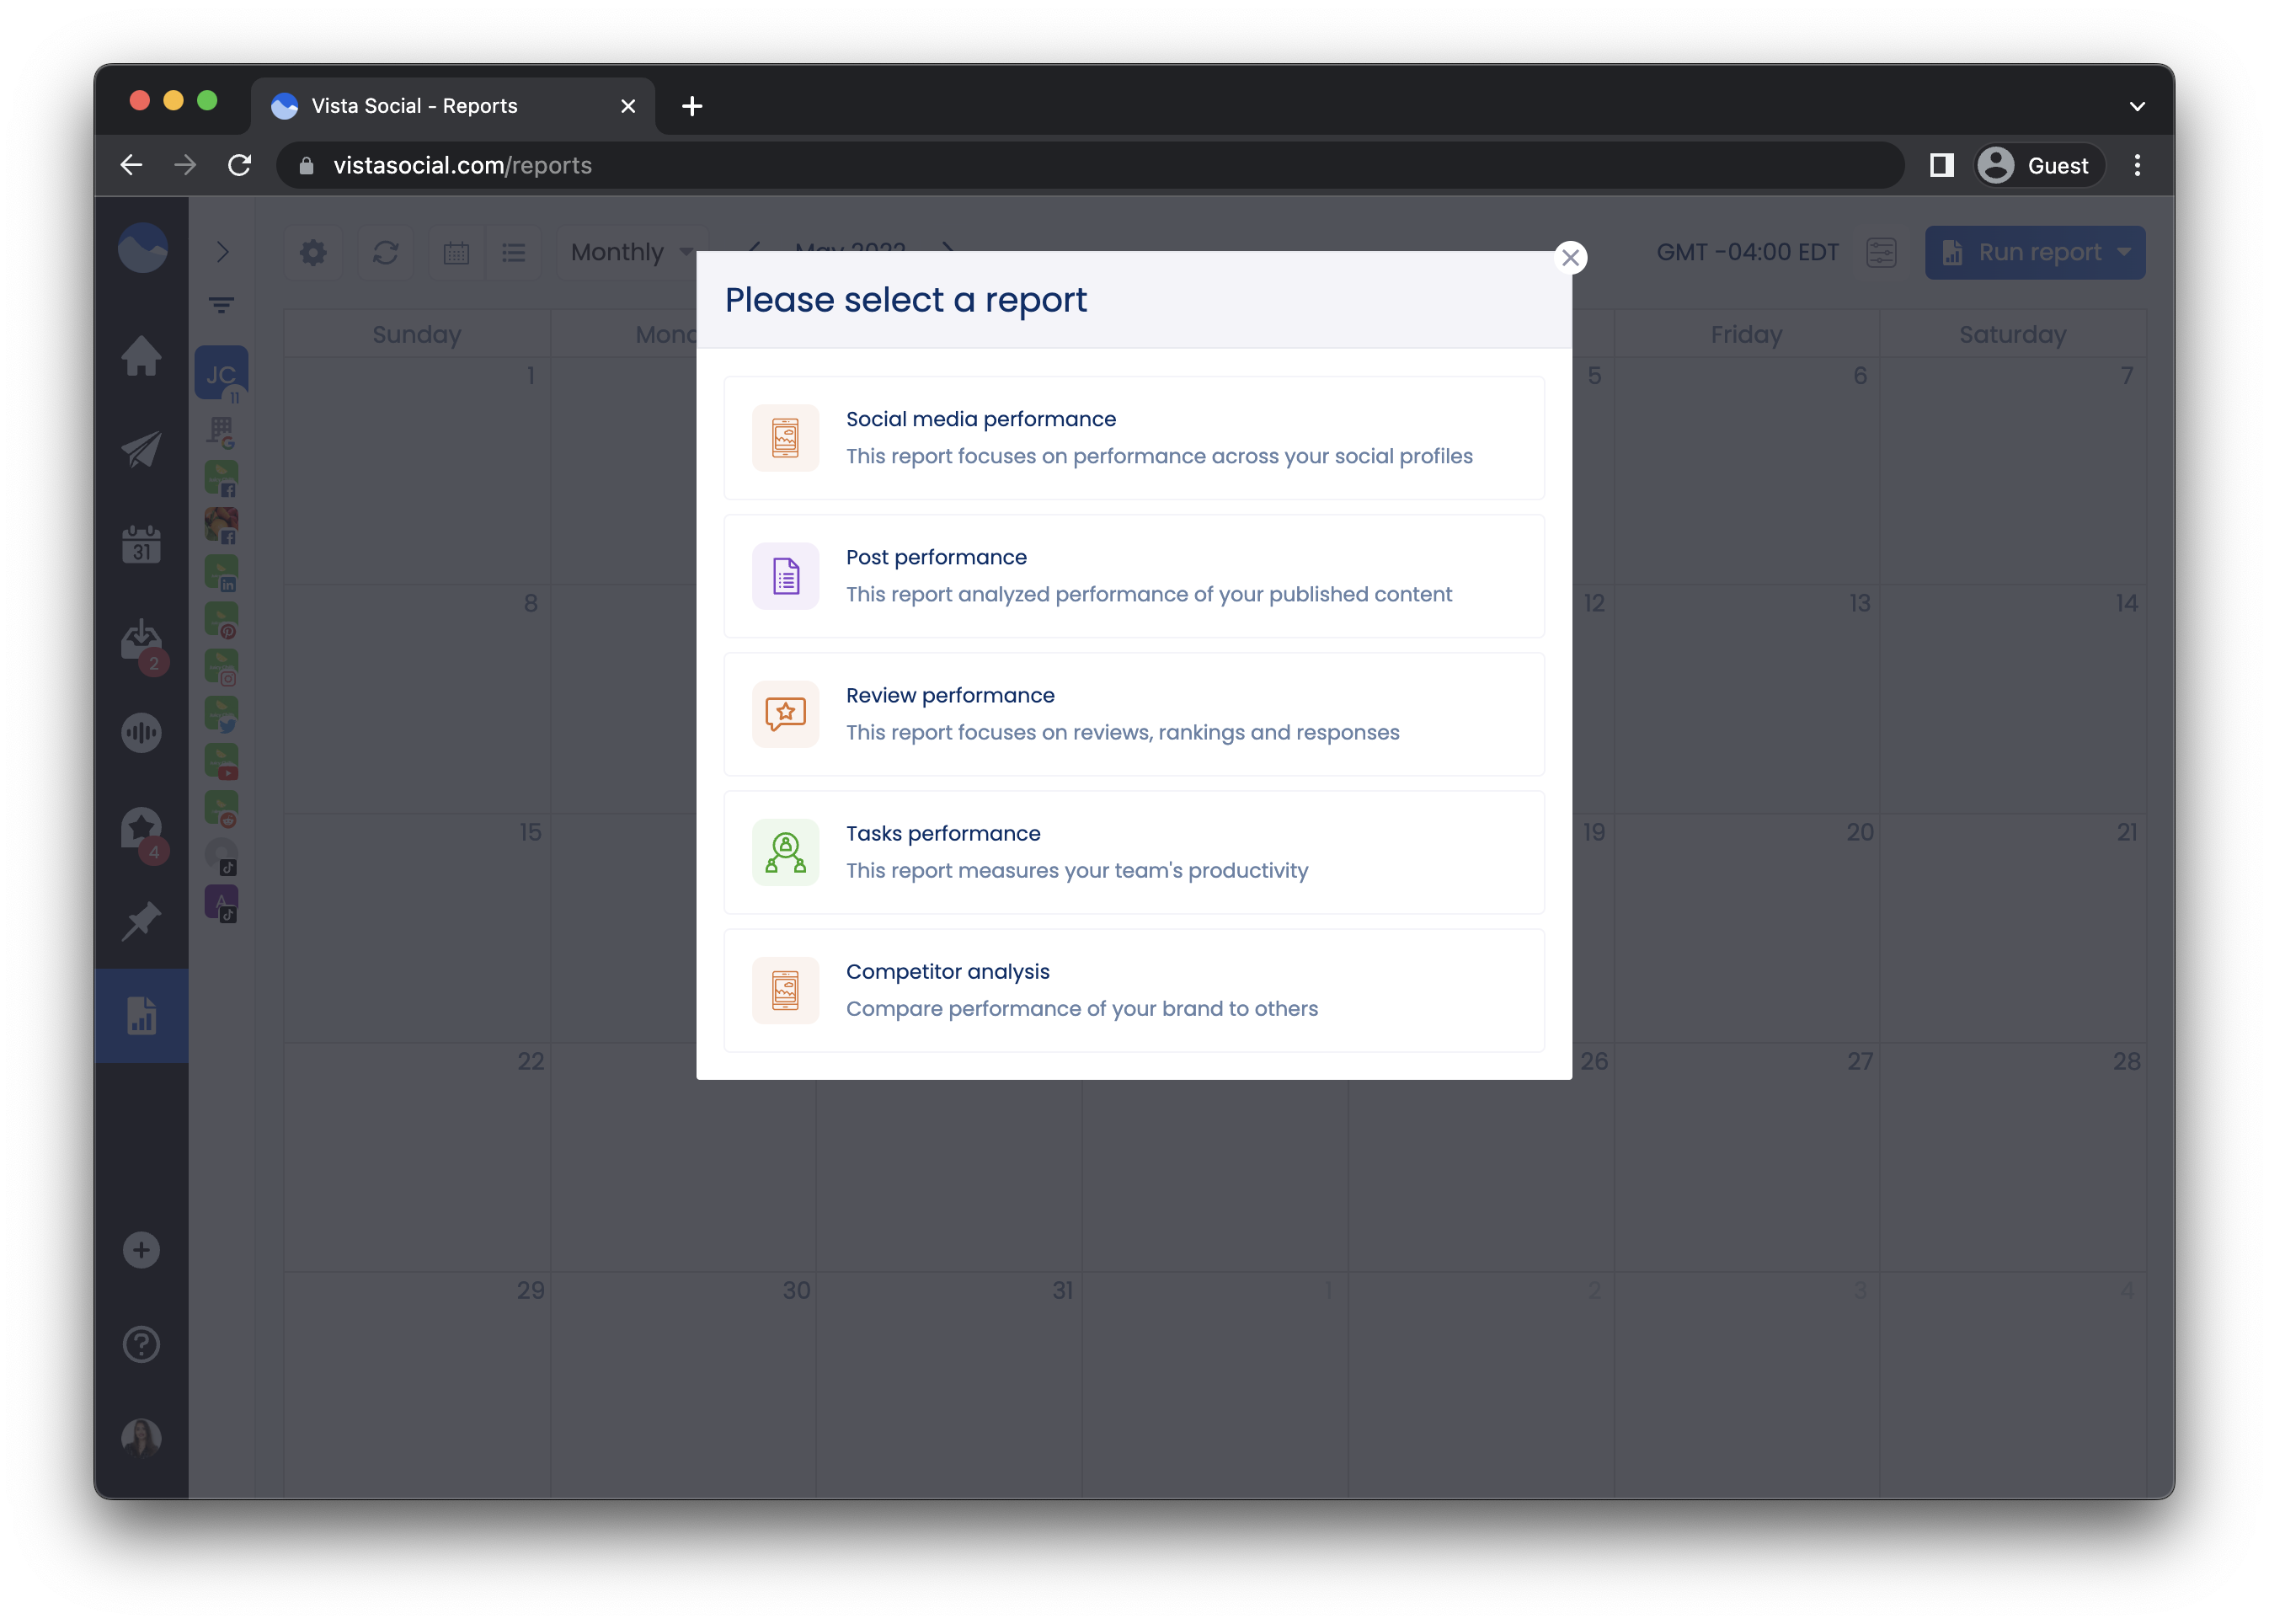2269x1624 pixels.
Task: Switch to list view using the list icon
Action: click(x=513, y=252)
